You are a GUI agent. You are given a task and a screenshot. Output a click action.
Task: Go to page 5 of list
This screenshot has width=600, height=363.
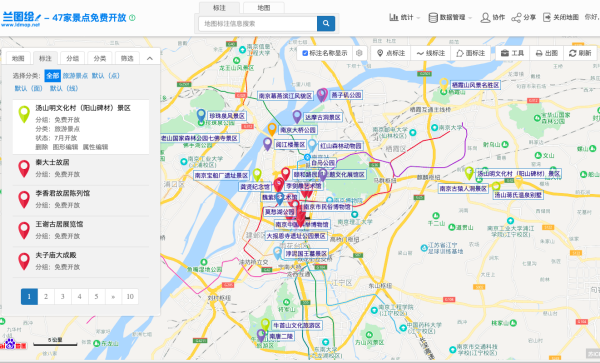pyautogui.click(x=96, y=296)
